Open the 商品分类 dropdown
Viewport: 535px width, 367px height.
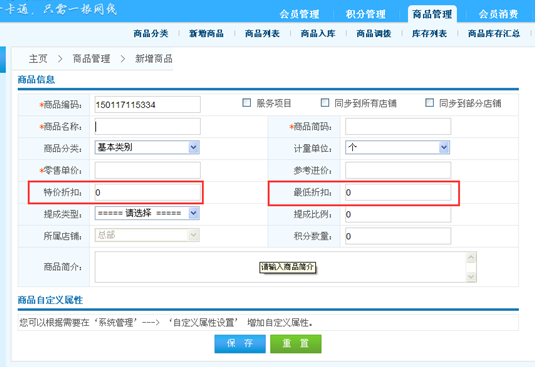[x=147, y=147]
